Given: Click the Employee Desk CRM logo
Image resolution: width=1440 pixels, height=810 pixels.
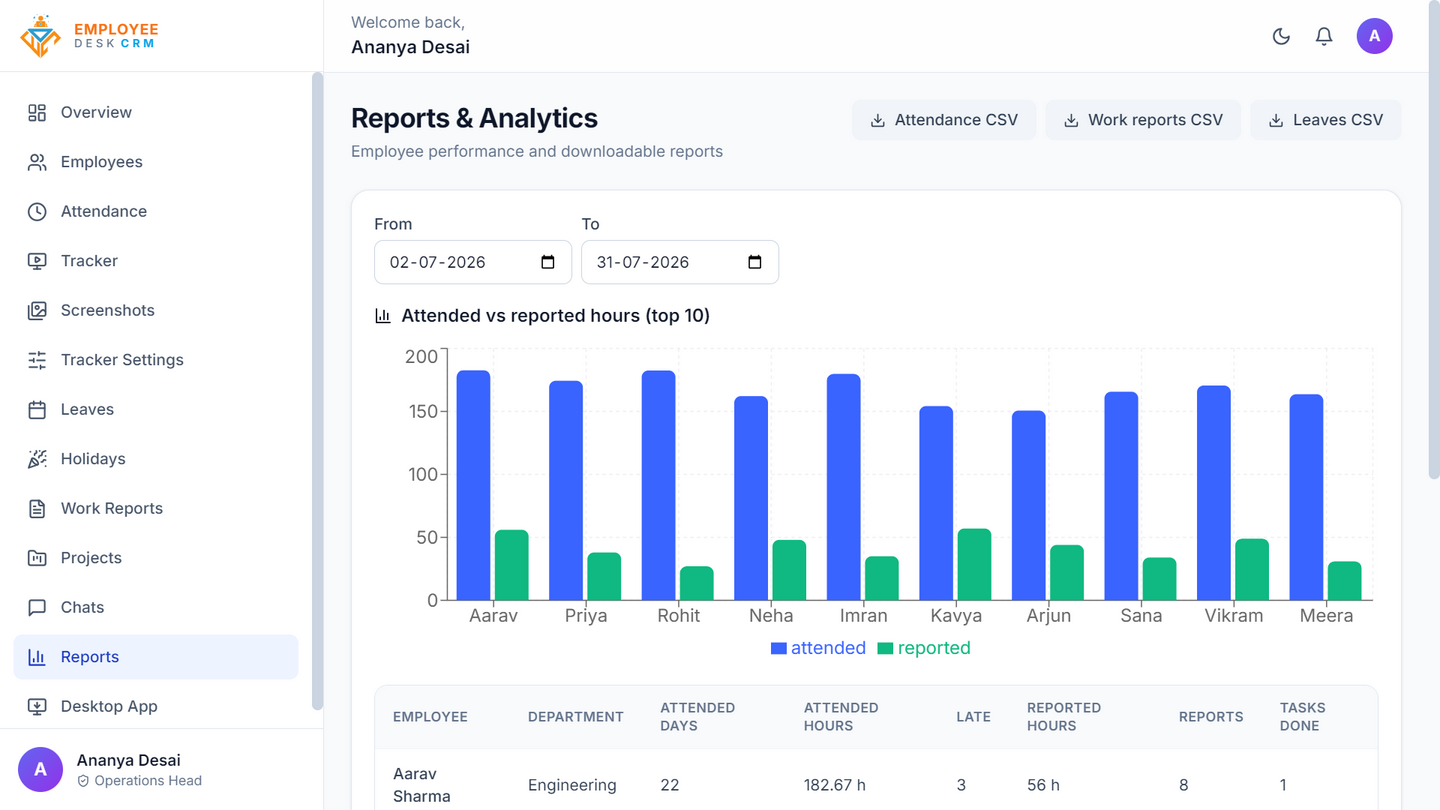Looking at the screenshot, I should (x=89, y=36).
